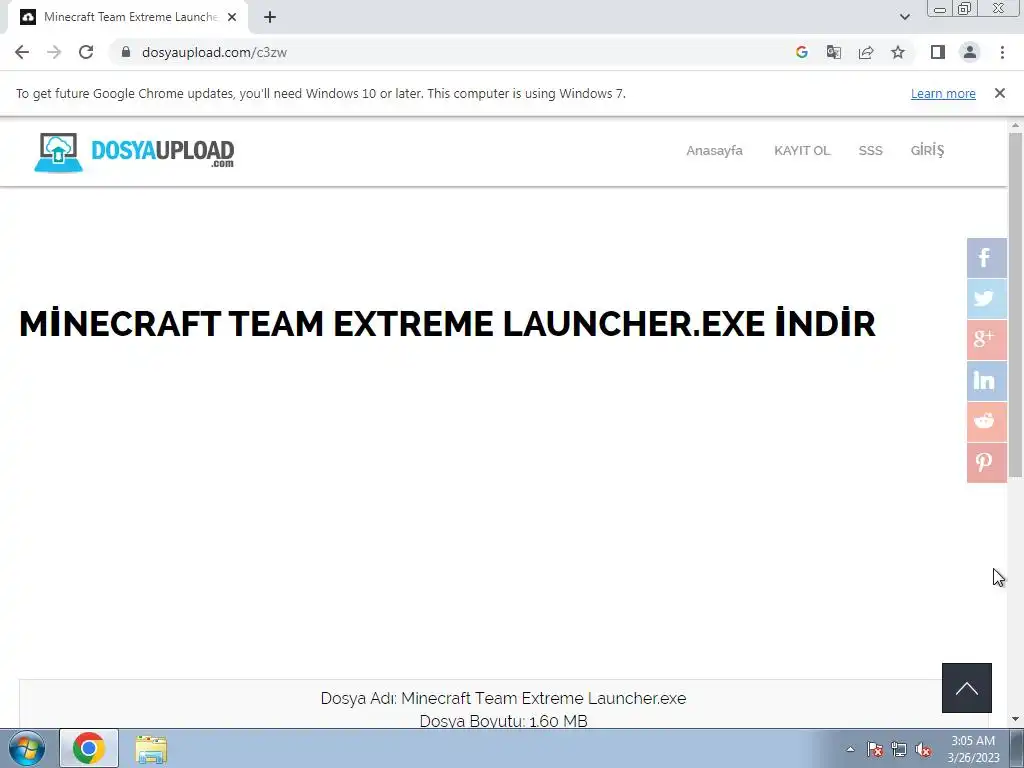The height and width of the screenshot is (768, 1024).
Task: Open the Google icon in address bar
Action: click(801, 52)
